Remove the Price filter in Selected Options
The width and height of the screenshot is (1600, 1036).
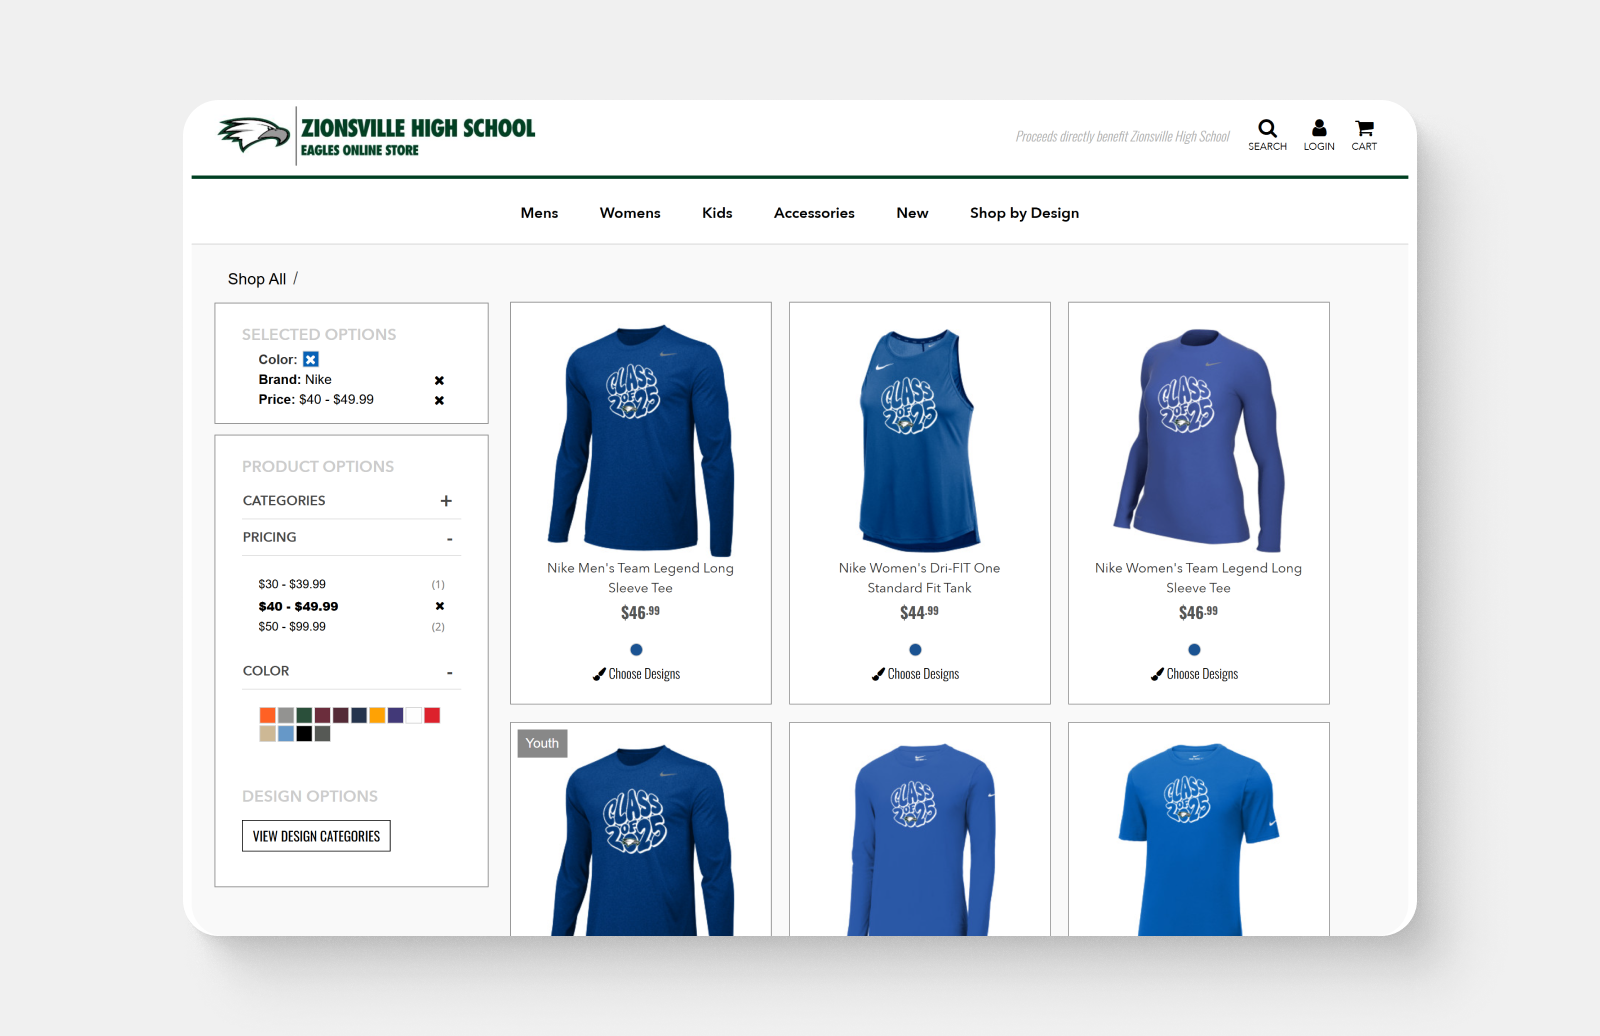(x=439, y=400)
